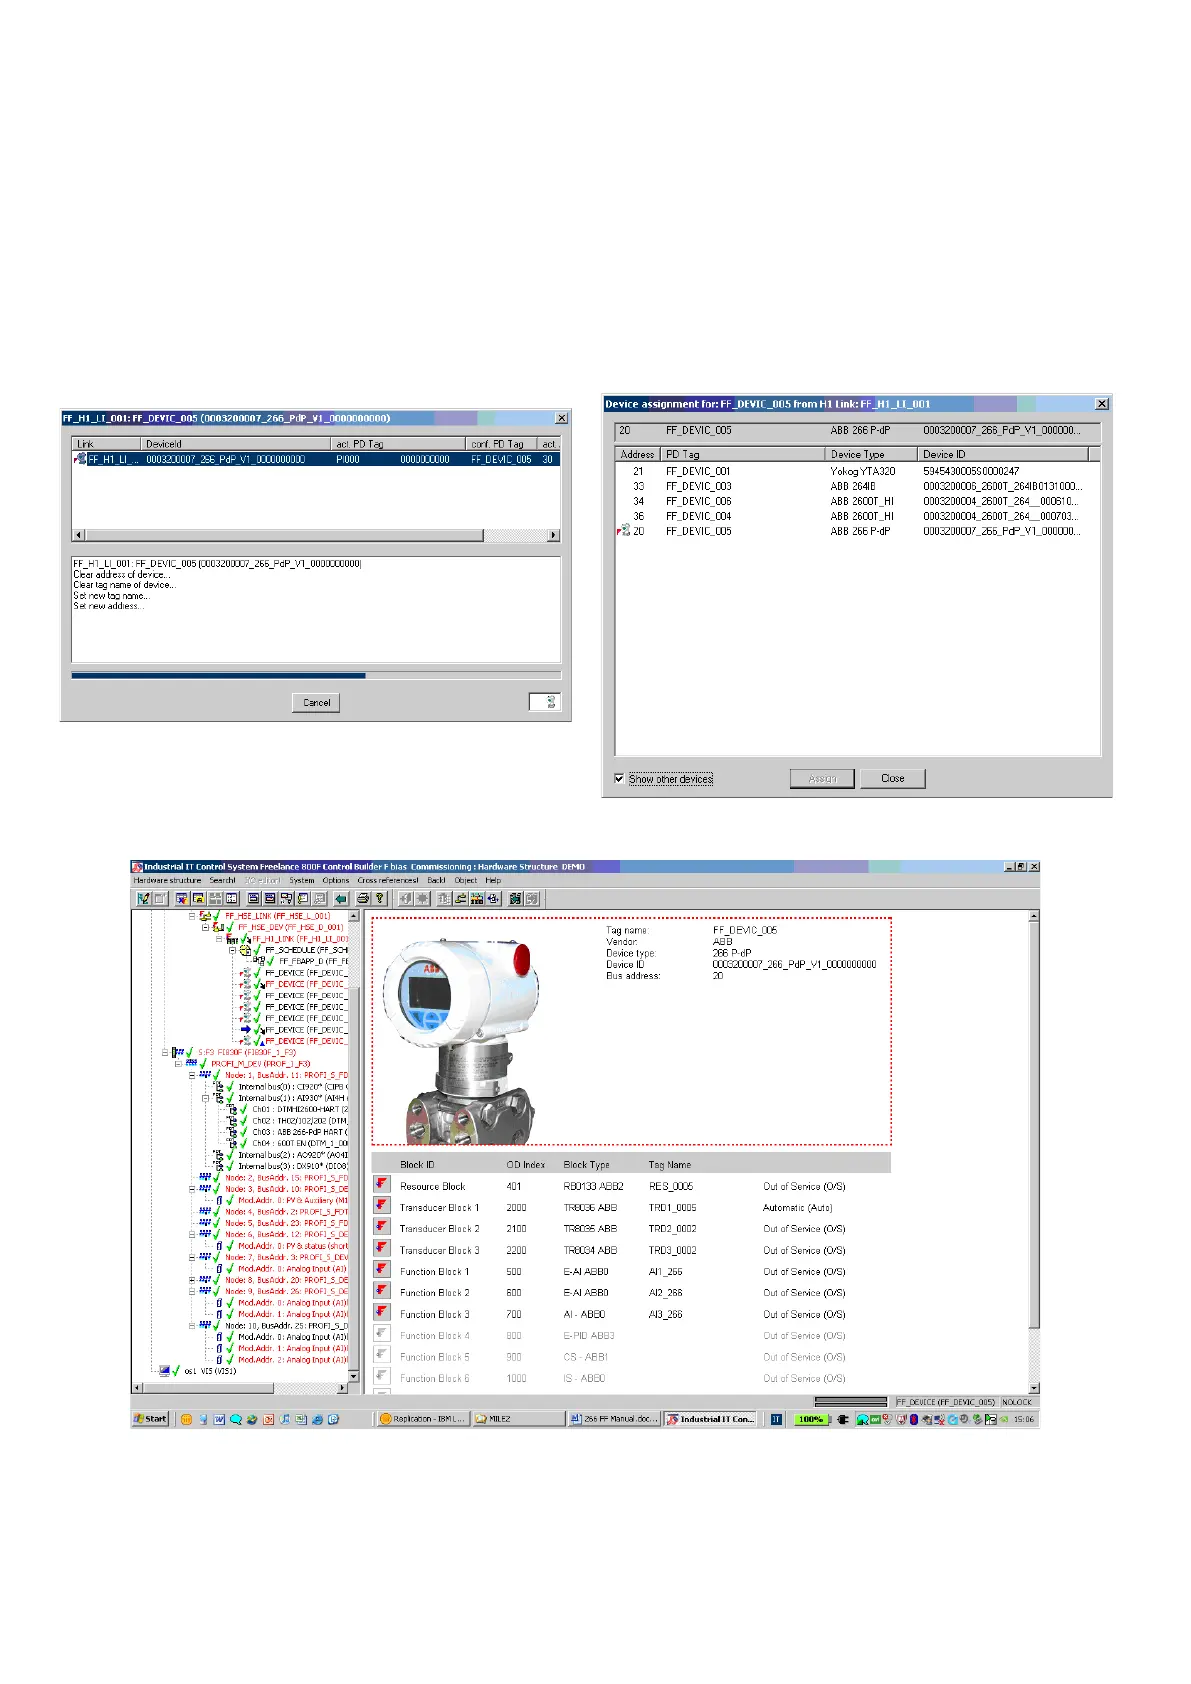Select FF_SCHEDULE in the hardware tree
This screenshot has width=1191, height=1684.
[x=306, y=950]
